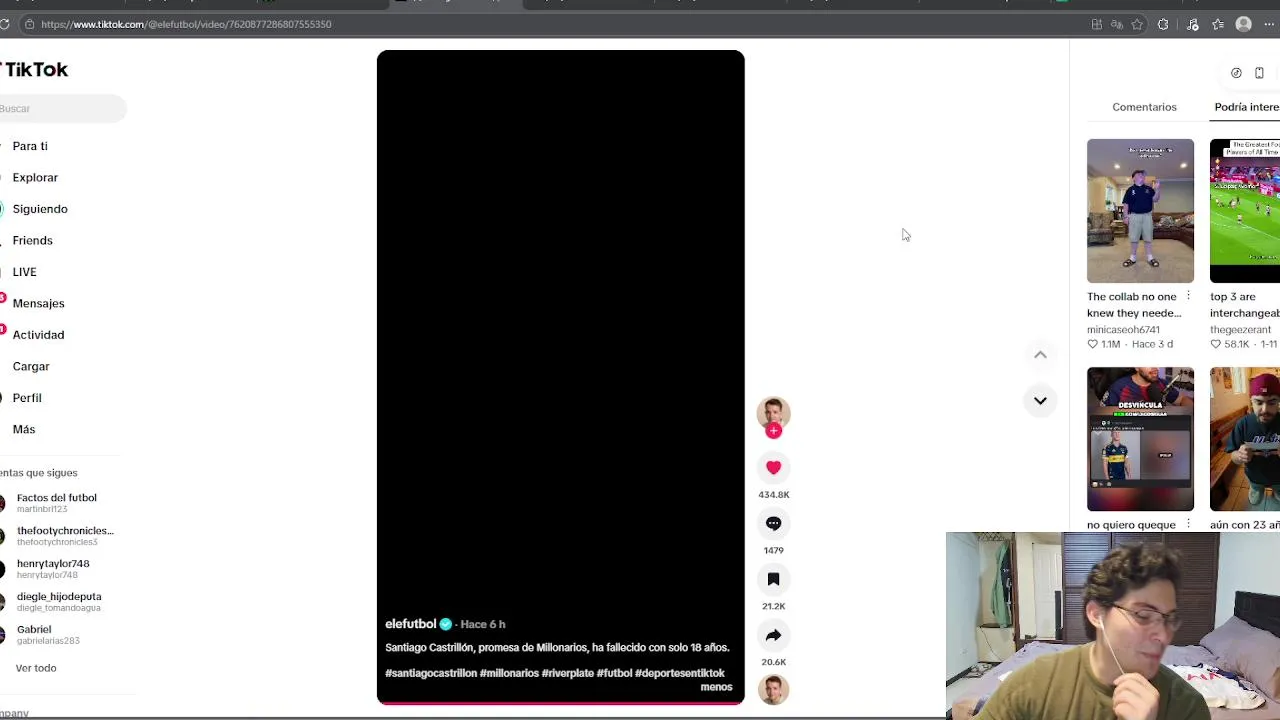This screenshot has height=720, width=1280.
Task: Open the browser translate icon
Action: (x=1117, y=24)
